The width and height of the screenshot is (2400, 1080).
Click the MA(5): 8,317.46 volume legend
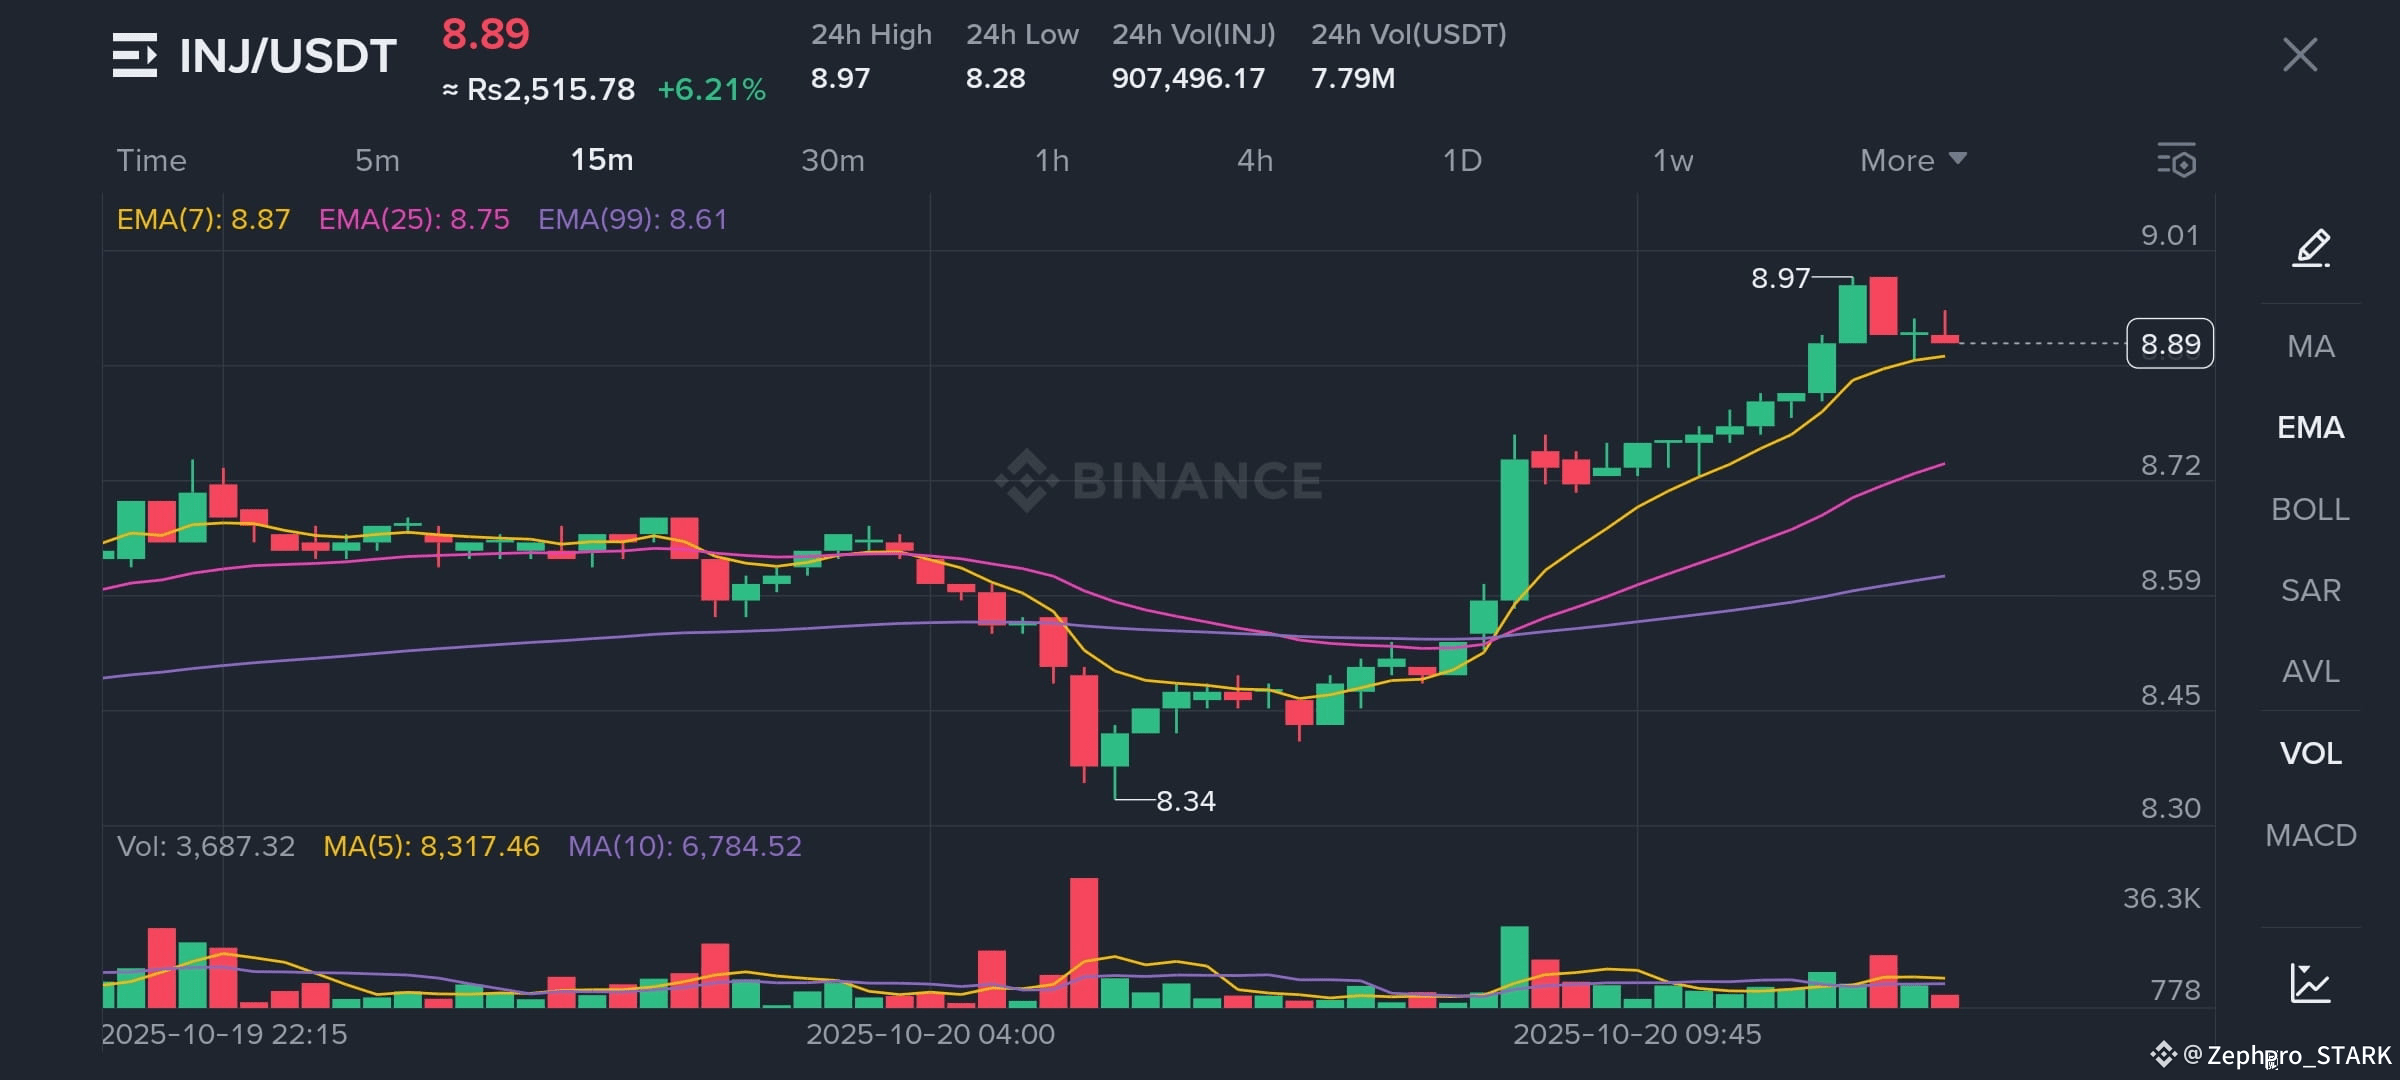tap(431, 846)
